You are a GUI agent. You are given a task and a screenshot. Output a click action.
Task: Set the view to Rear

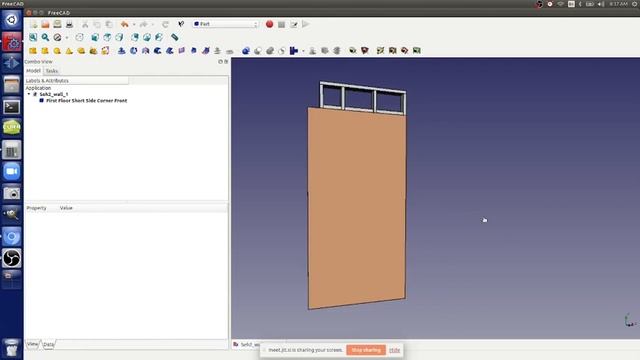tap(135, 38)
